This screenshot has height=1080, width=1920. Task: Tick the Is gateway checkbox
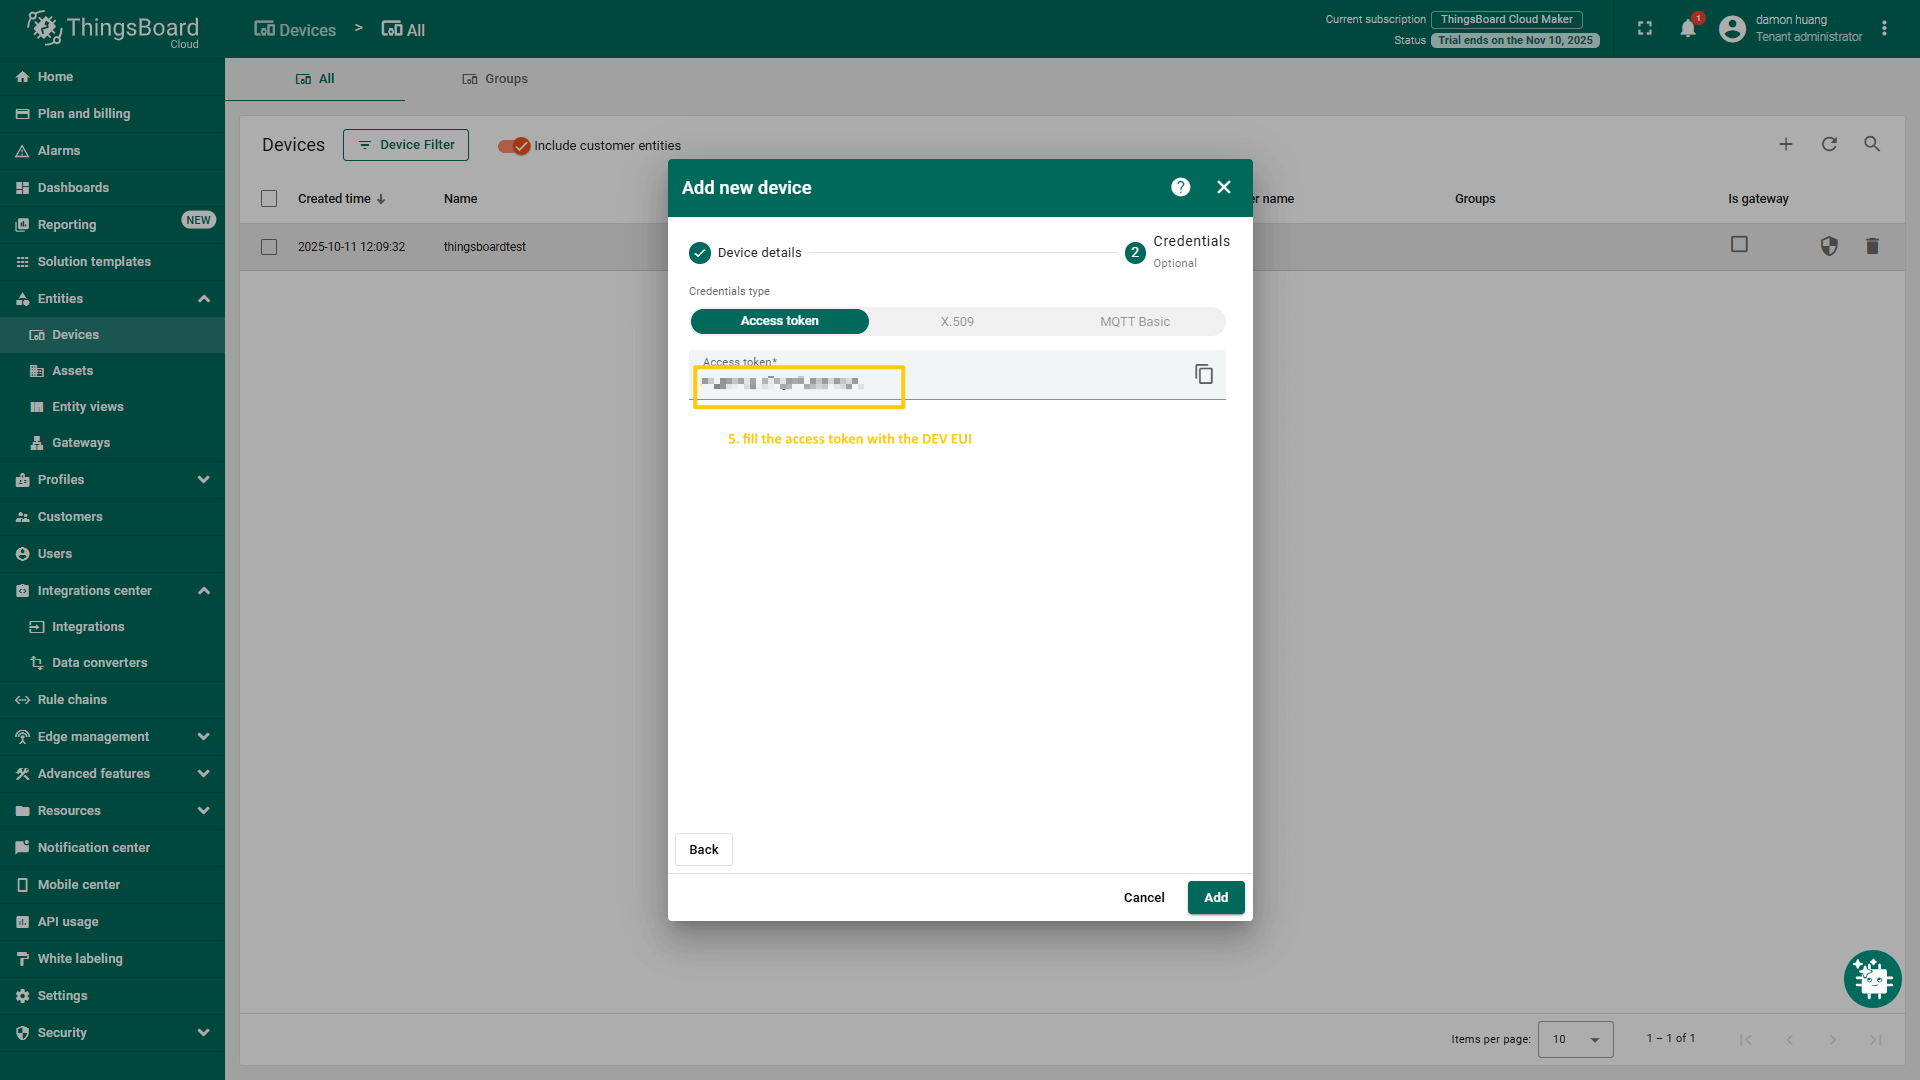1739,244
